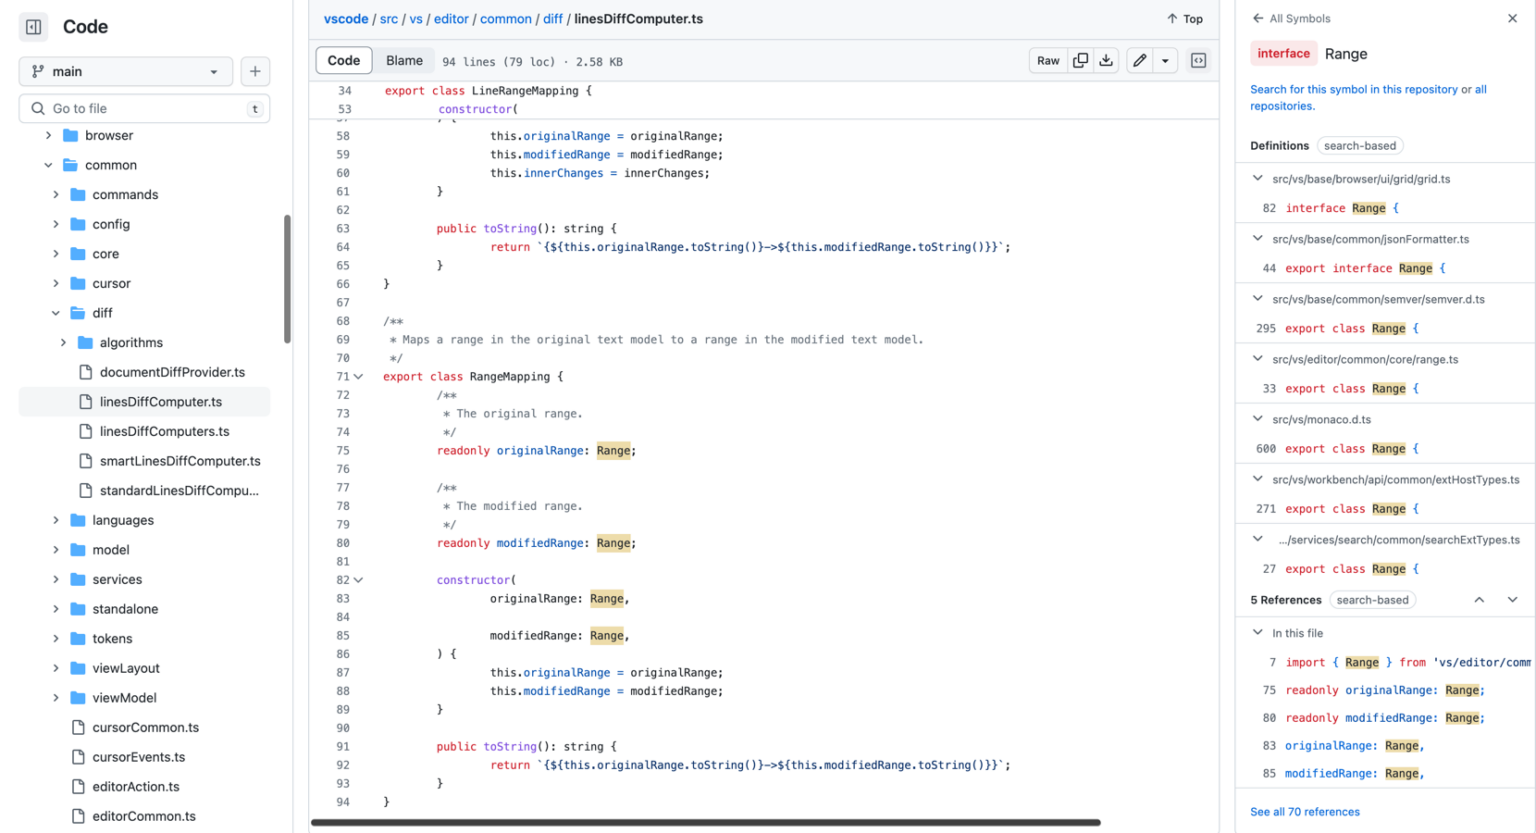Image resolution: width=1536 pixels, height=833 pixels.
Task: Collapse code fold at line 71
Action: 358,377
